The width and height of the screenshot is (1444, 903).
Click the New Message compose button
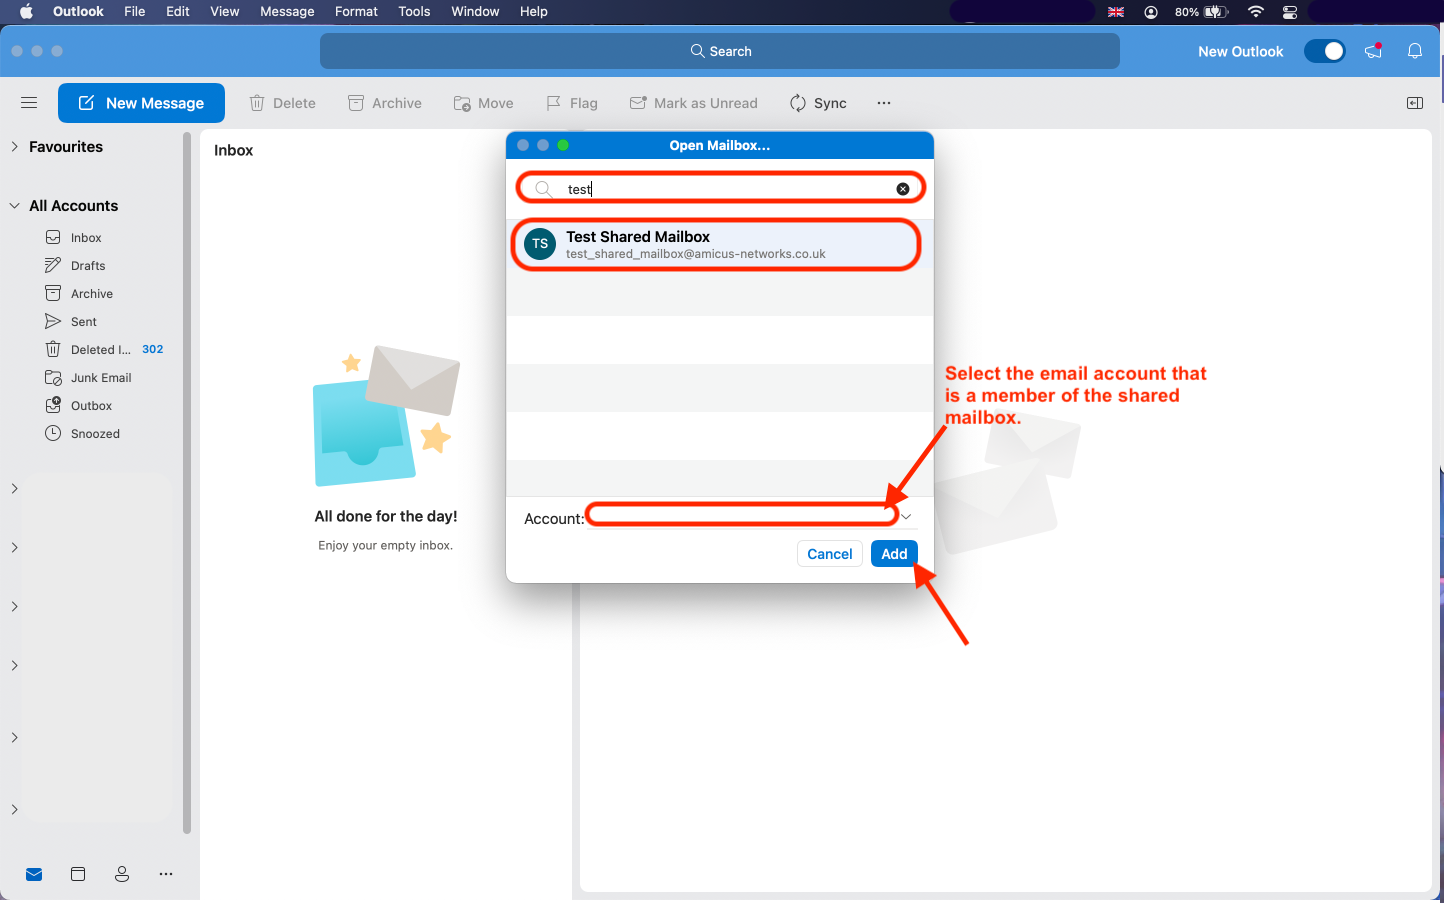[141, 103]
